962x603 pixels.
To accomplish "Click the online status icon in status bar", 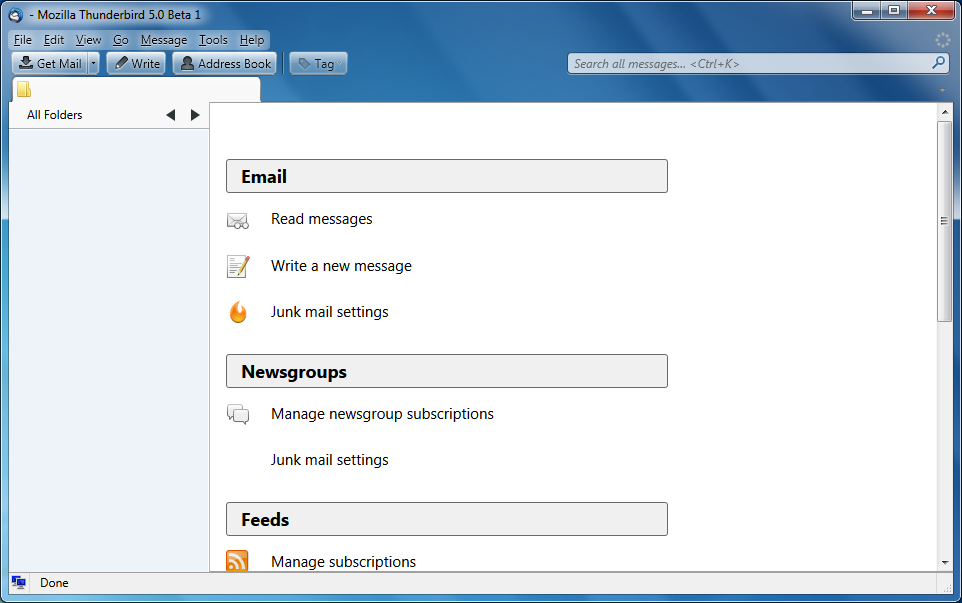I will click(x=18, y=583).
